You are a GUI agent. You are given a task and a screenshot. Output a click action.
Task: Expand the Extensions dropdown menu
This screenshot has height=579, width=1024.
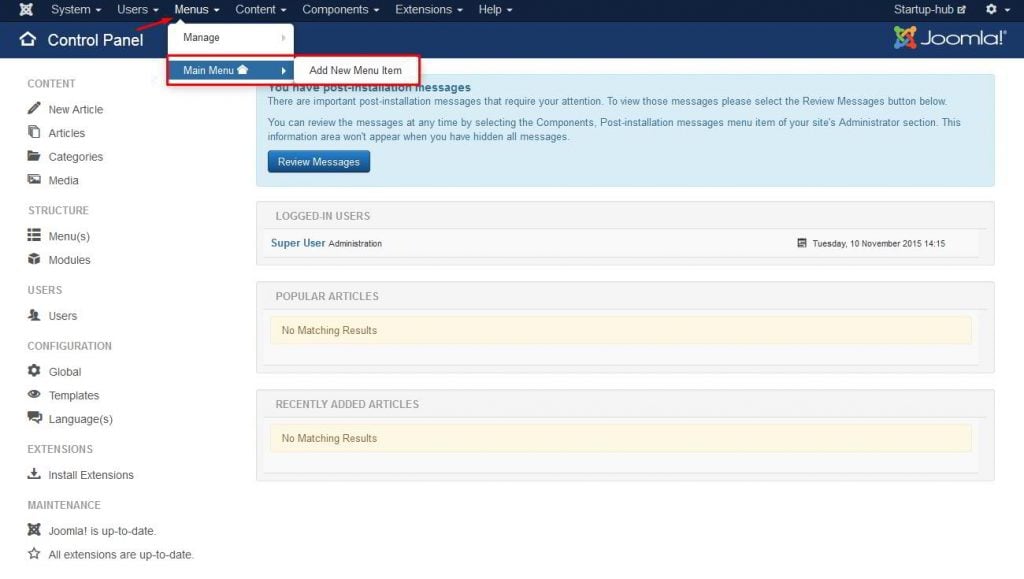coord(428,10)
